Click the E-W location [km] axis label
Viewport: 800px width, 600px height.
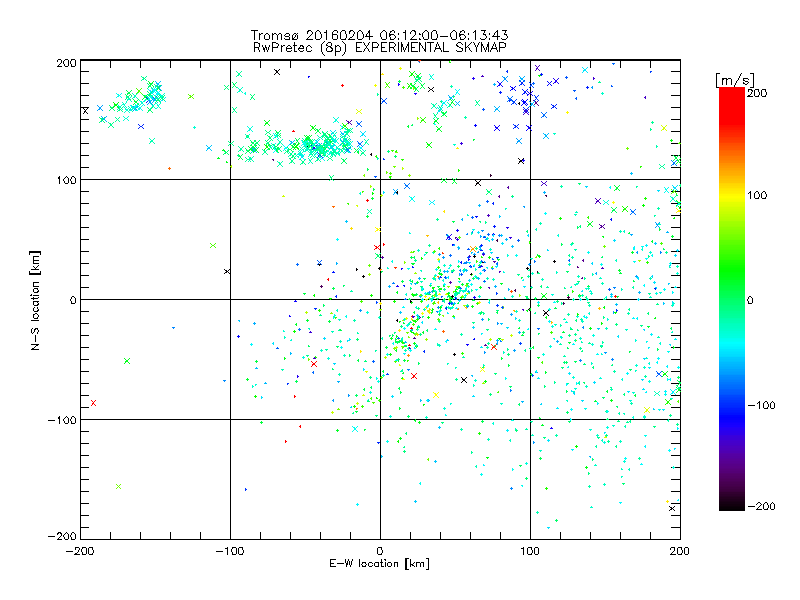(x=379, y=564)
